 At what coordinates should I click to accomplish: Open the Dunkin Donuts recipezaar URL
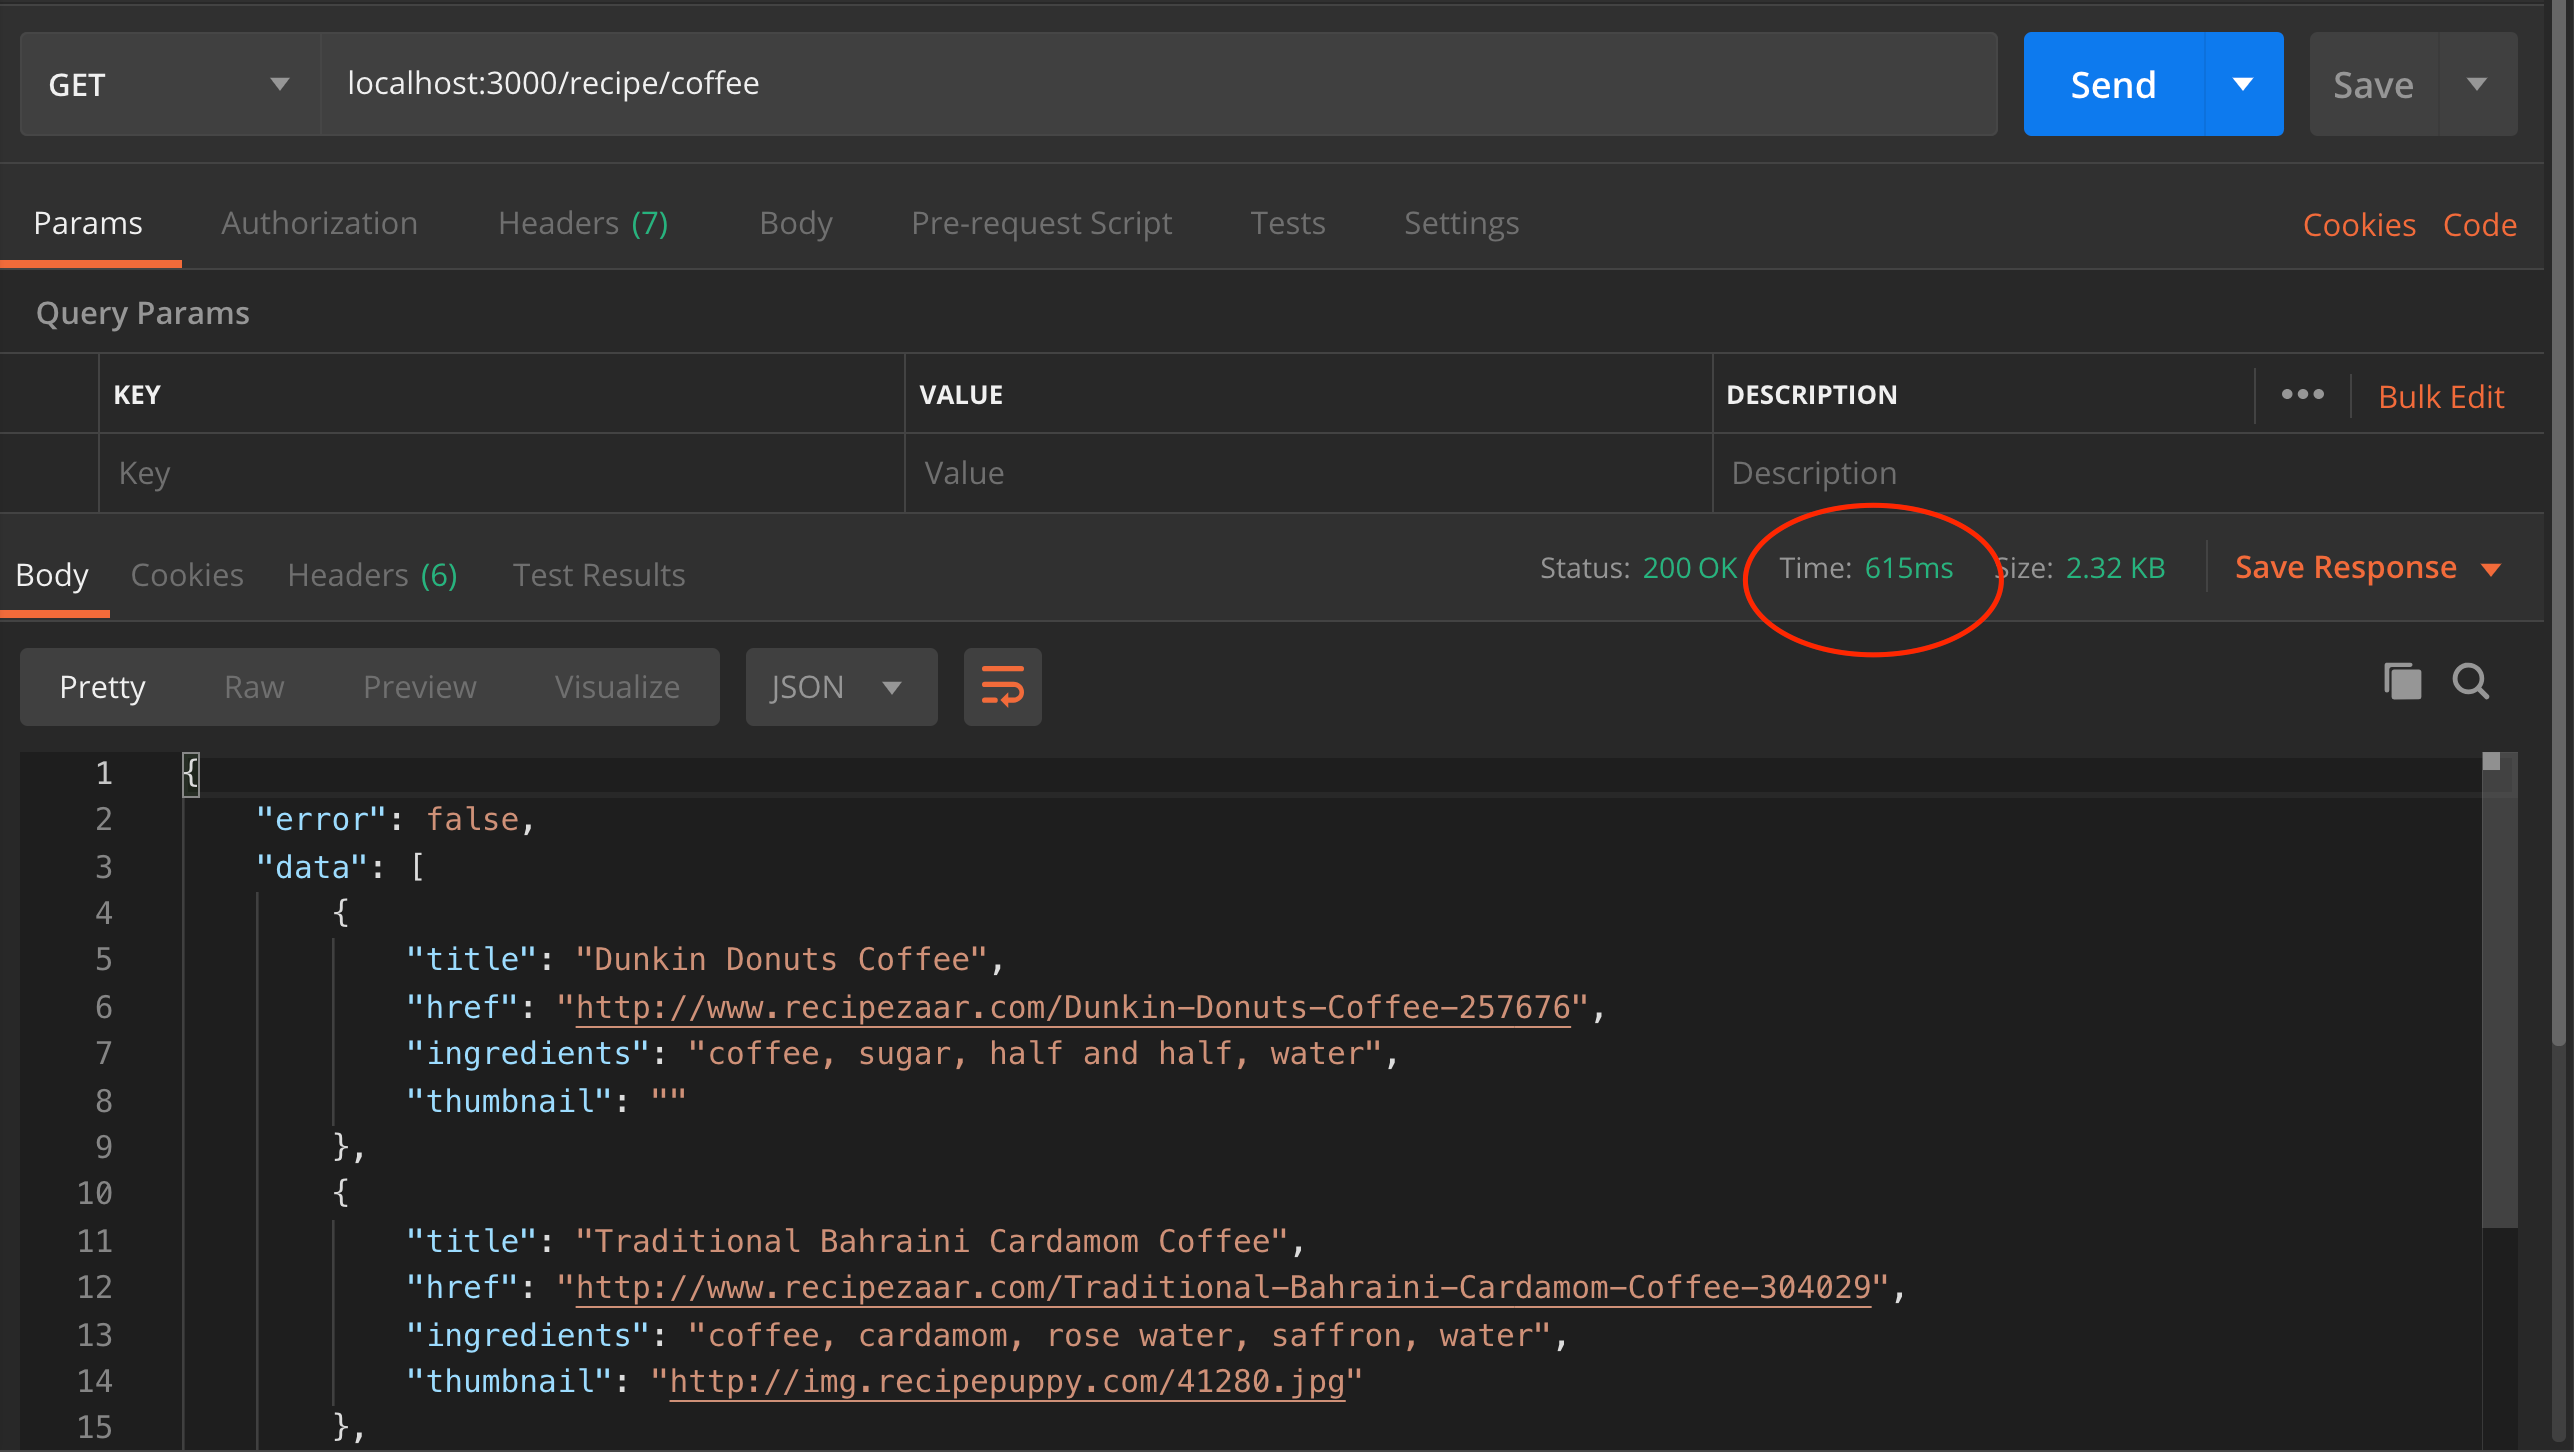coord(1072,1007)
